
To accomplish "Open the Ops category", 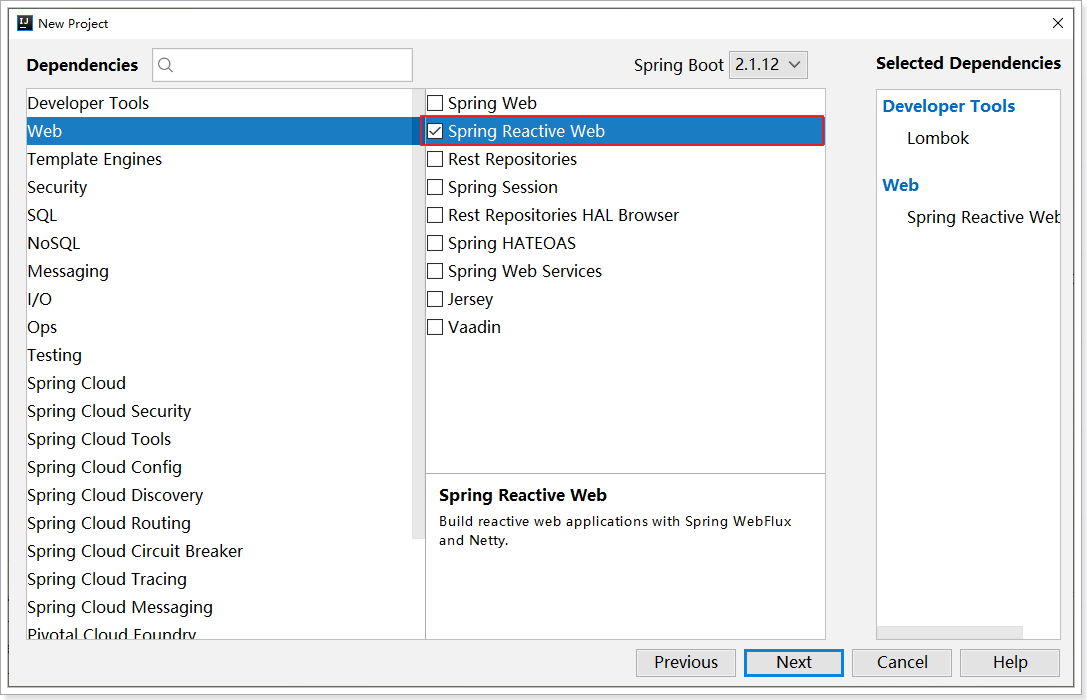I will click(219, 327).
